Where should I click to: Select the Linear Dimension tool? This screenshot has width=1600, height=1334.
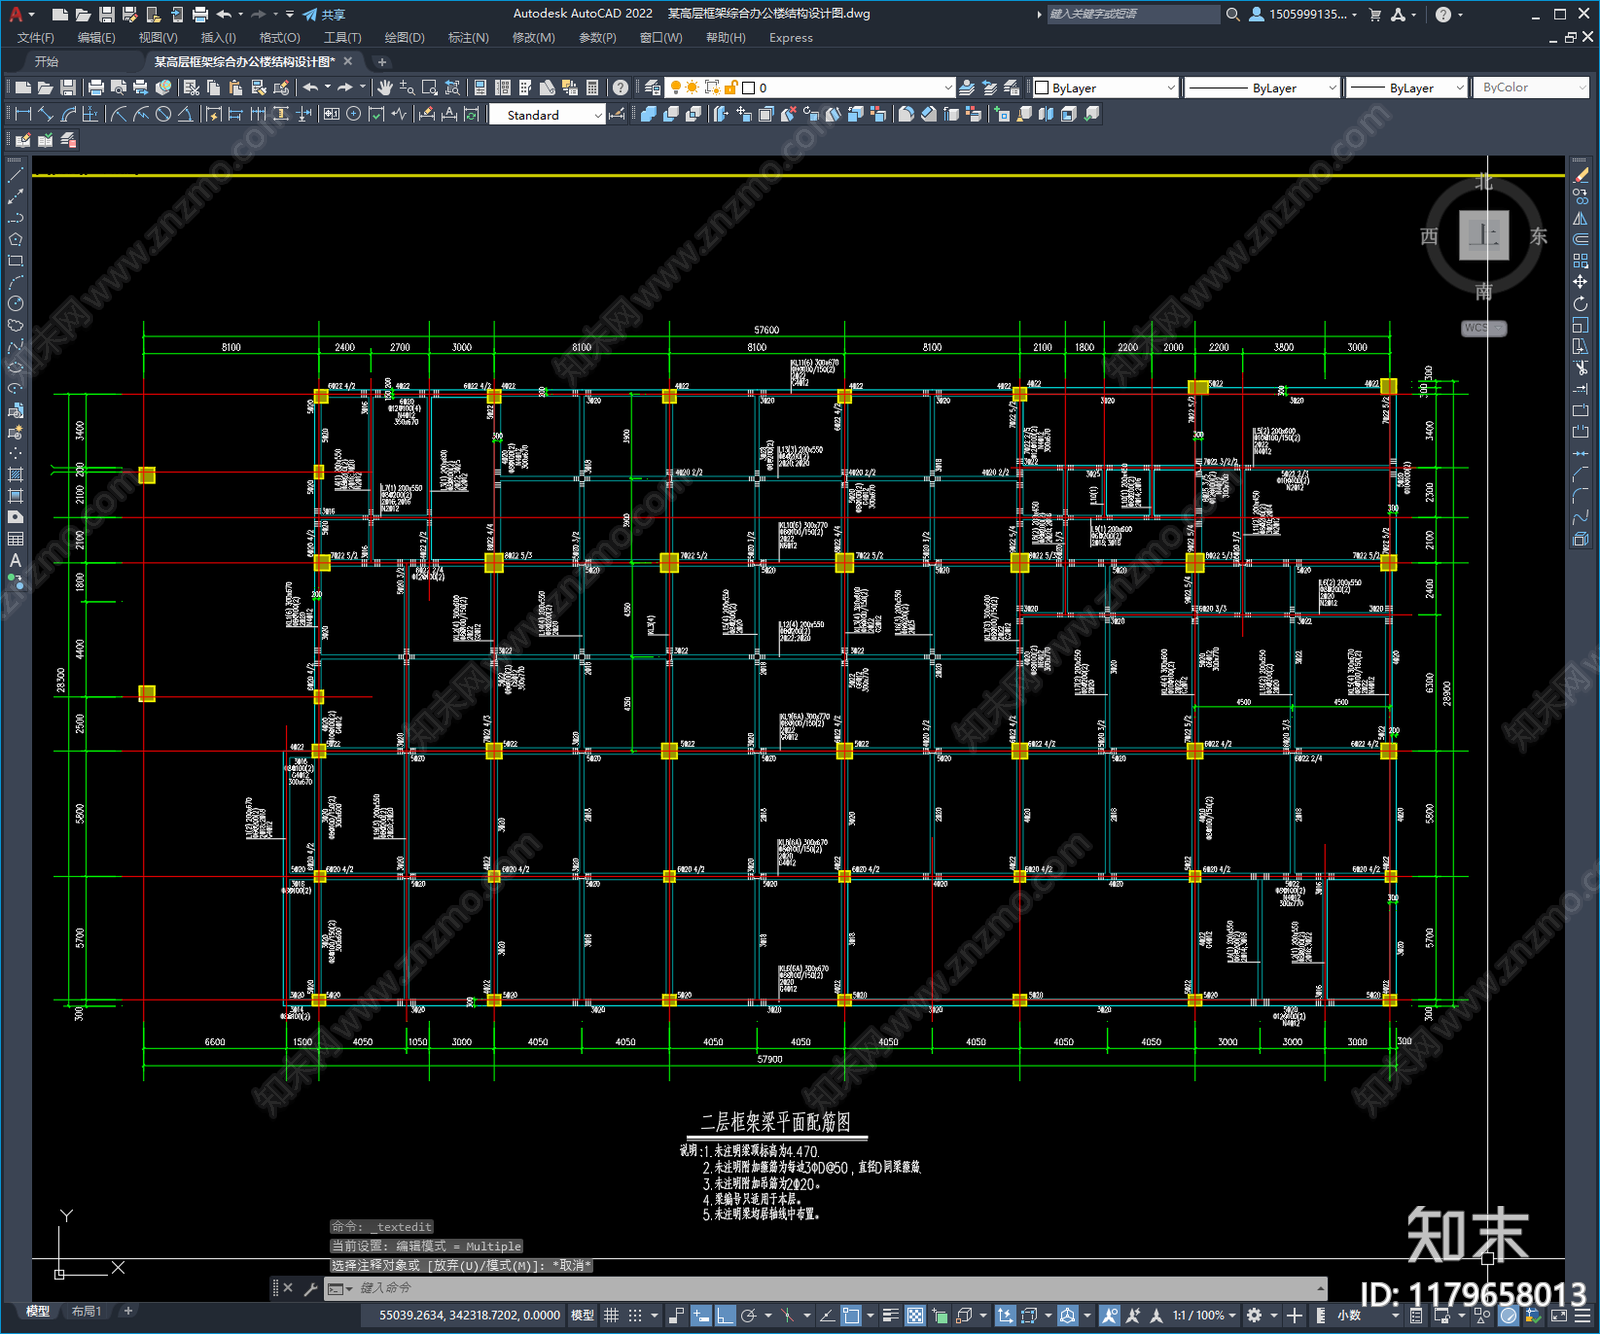(x=22, y=114)
